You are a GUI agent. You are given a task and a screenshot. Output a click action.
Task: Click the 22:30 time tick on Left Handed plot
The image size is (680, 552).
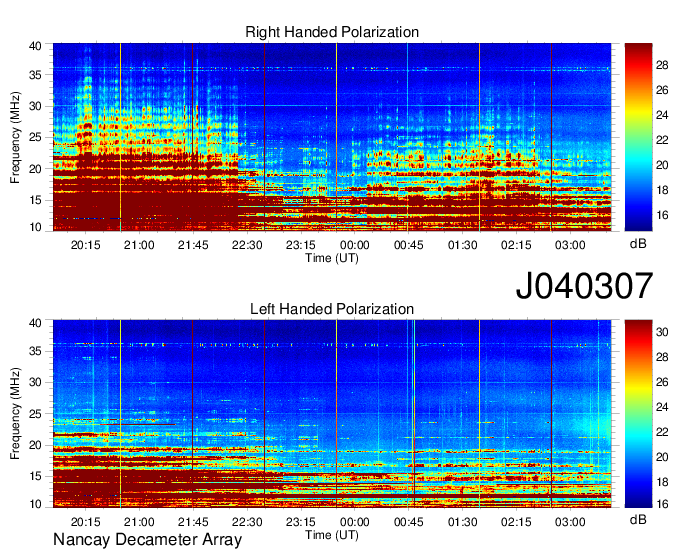[247, 522]
